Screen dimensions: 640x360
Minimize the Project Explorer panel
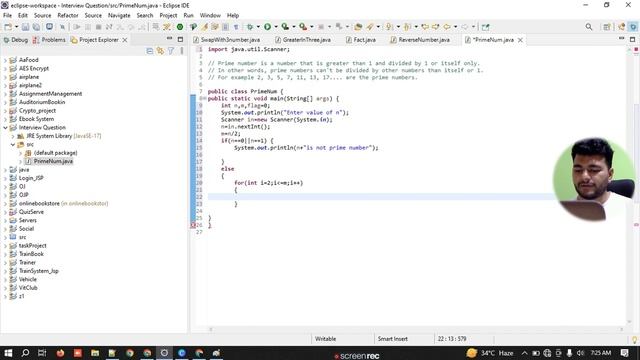click(x=169, y=39)
